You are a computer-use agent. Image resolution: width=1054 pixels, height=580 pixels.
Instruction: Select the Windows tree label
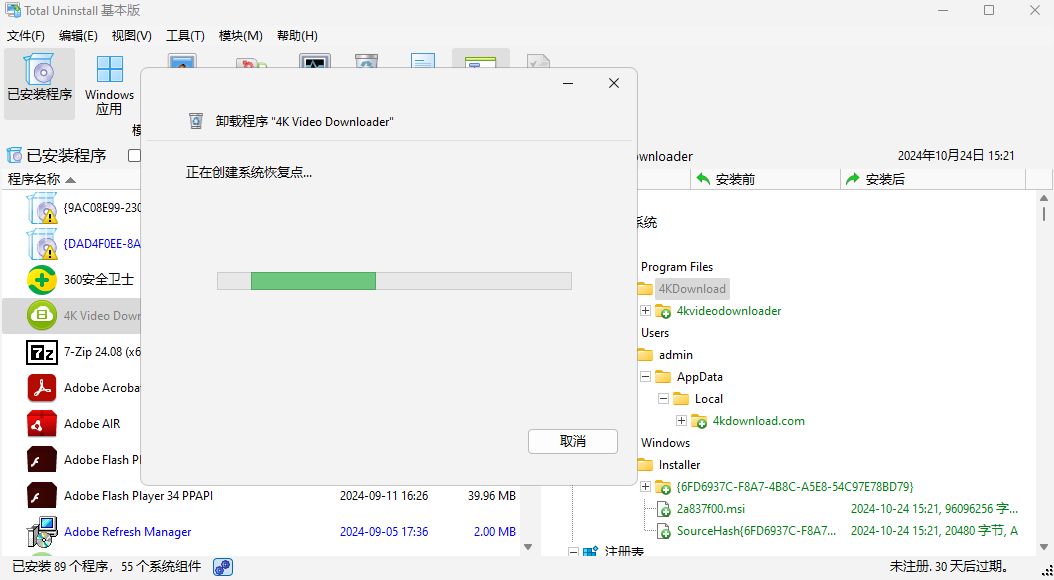(x=665, y=443)
